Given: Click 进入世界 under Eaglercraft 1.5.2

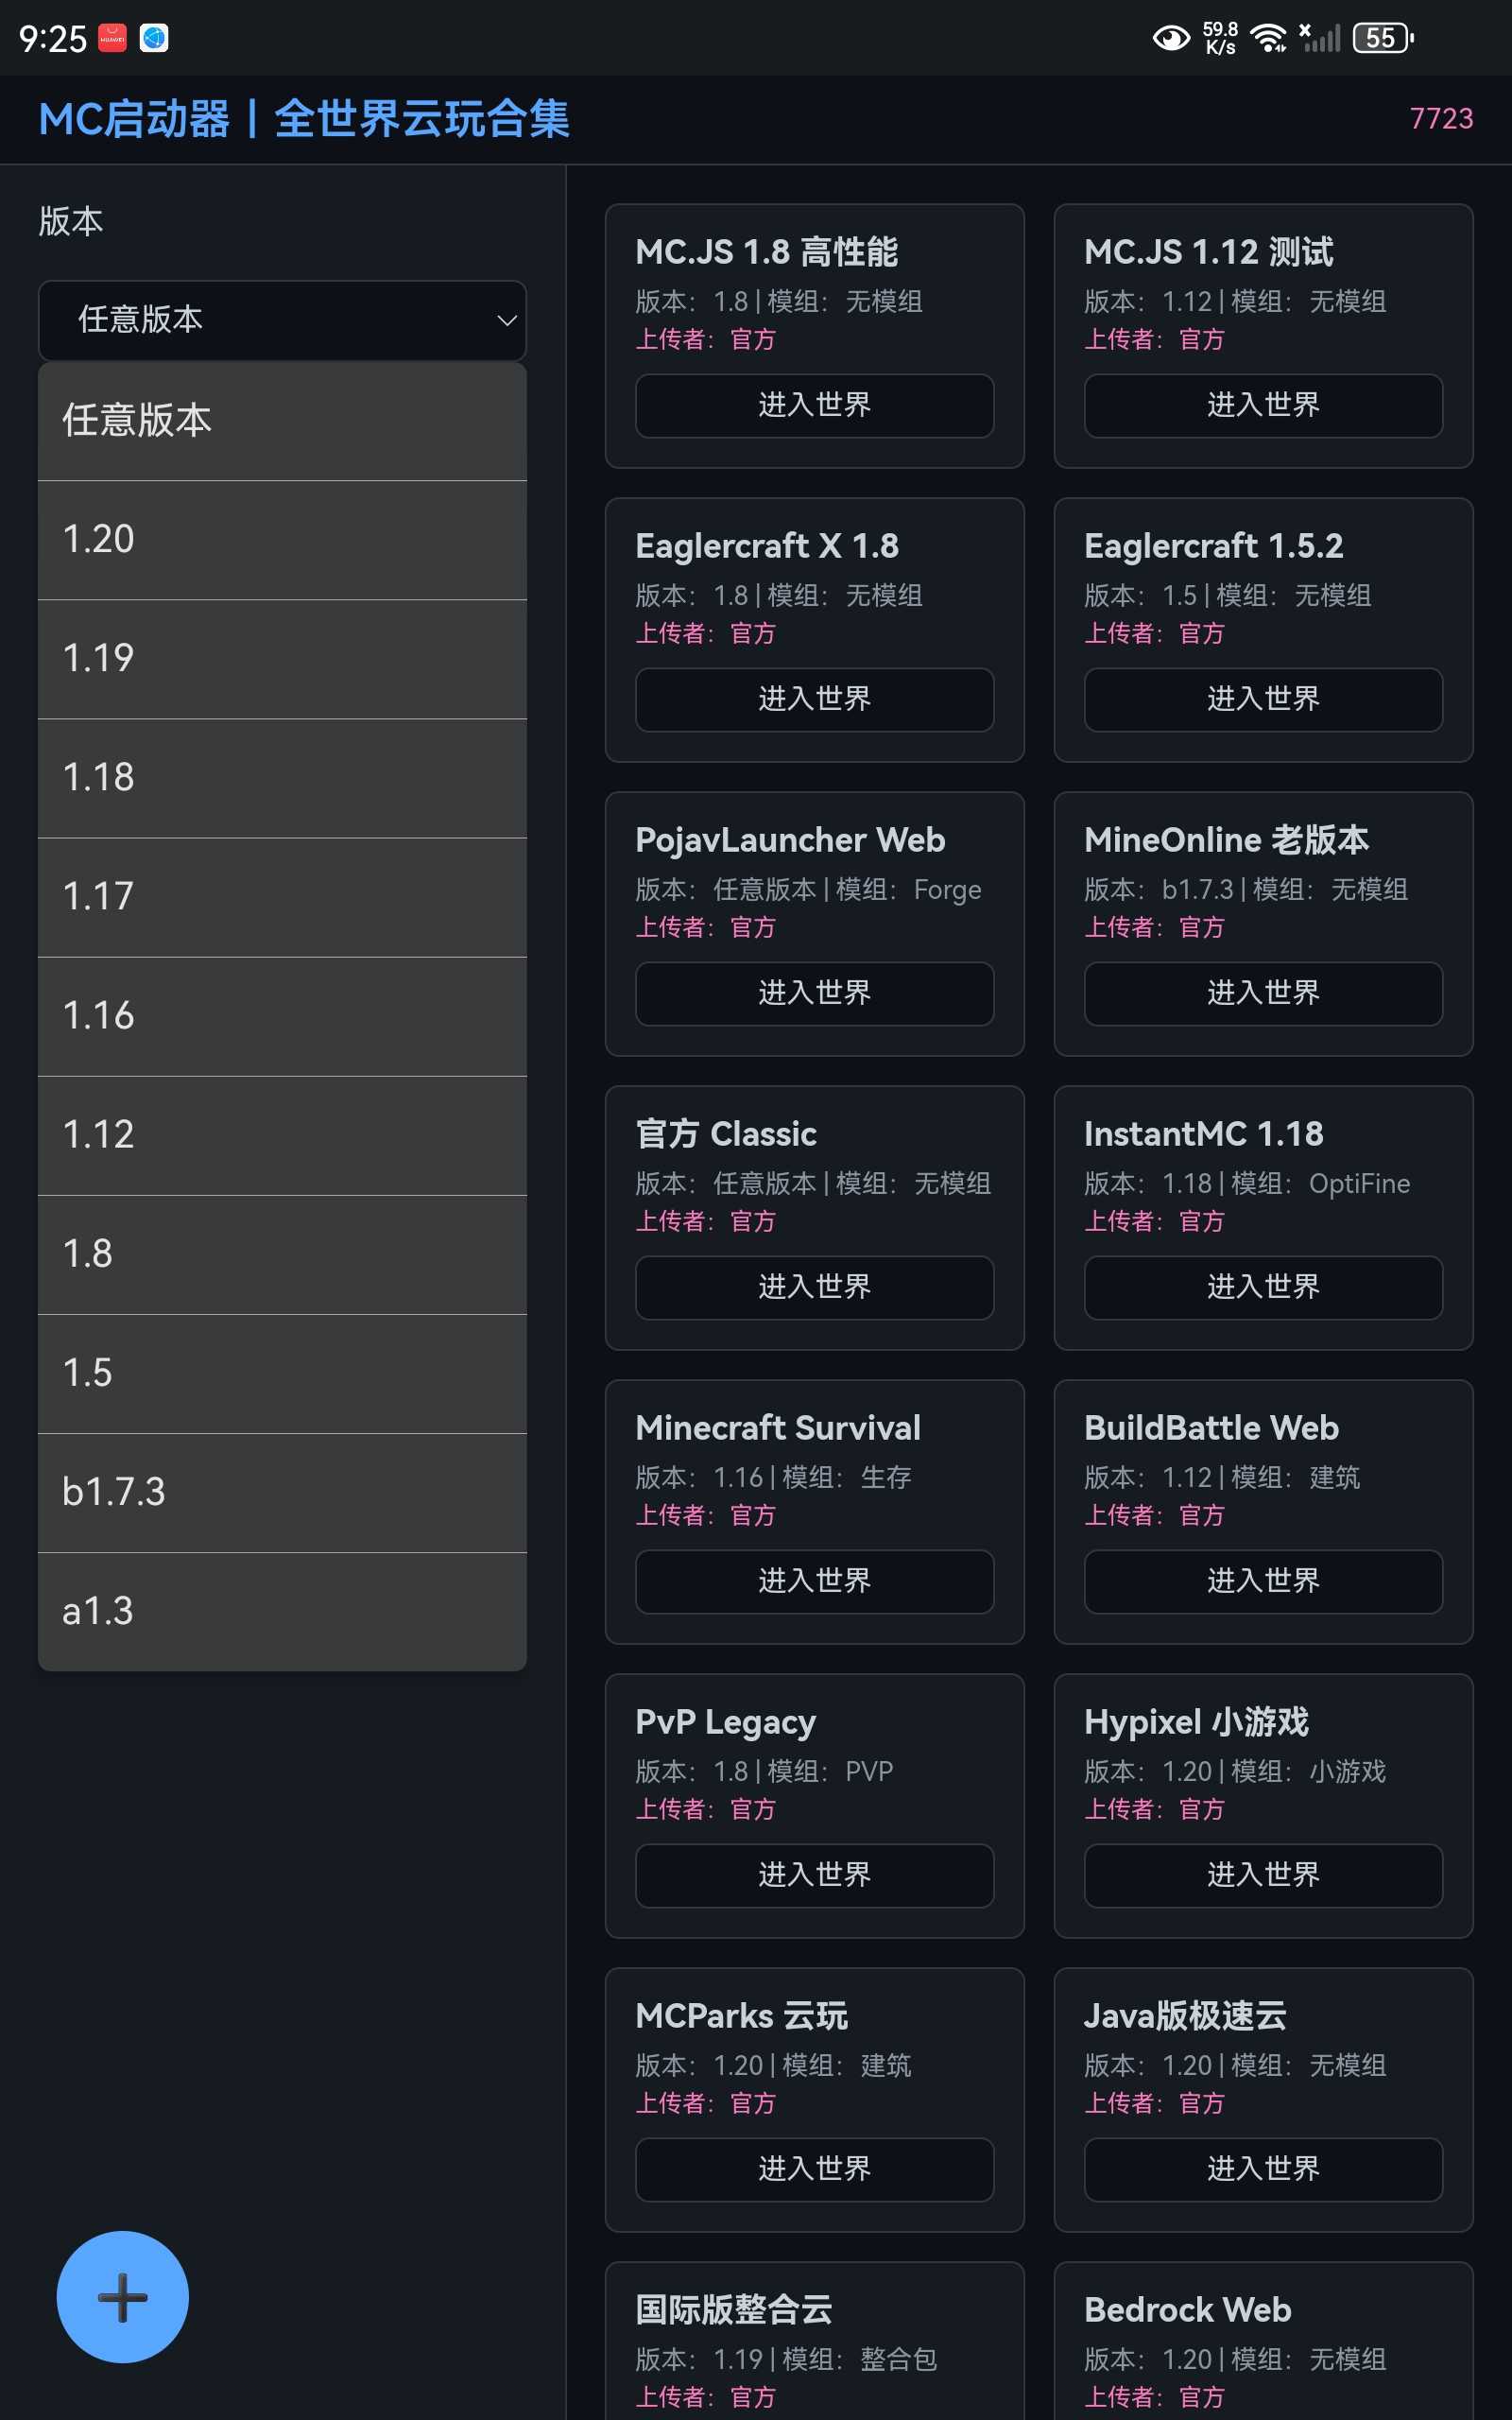Looking at the screenshot, I should pyautogui.click(x=1262, y=699).
